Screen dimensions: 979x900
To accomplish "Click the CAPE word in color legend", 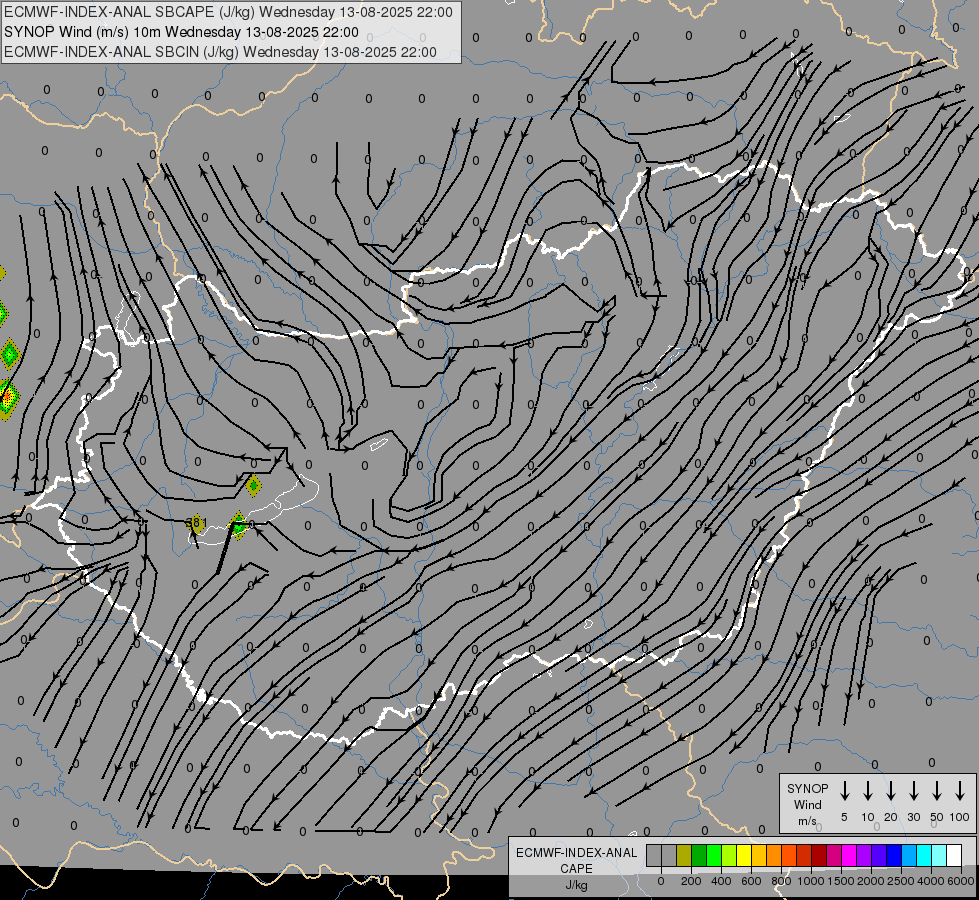I will pyautogui.click(x=576, y=869).
